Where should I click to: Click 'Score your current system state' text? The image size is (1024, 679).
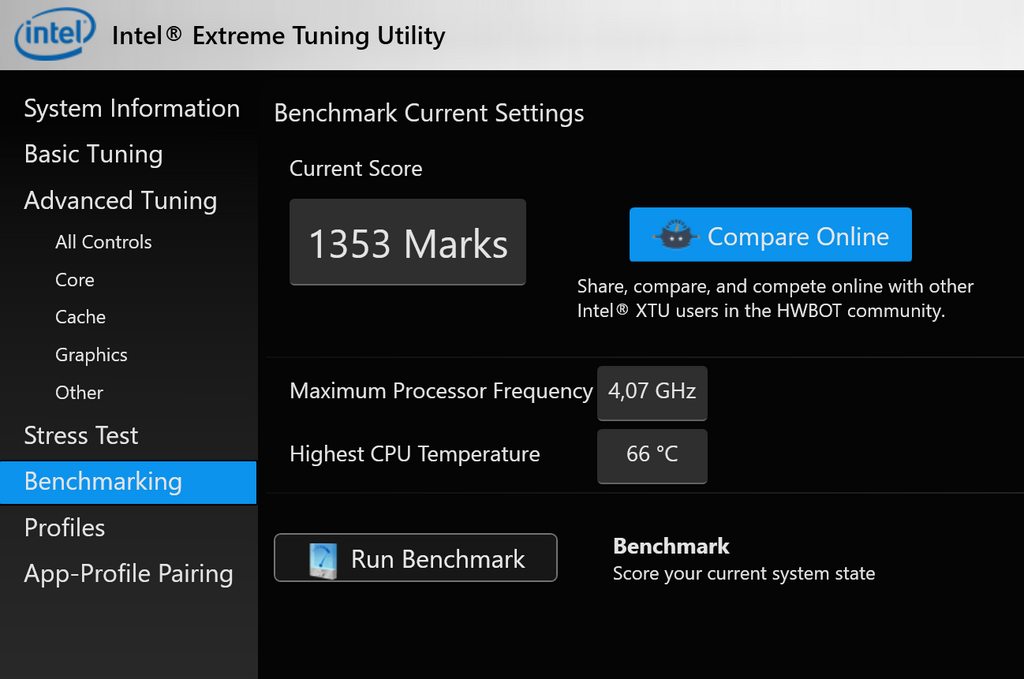coord(744,573)
